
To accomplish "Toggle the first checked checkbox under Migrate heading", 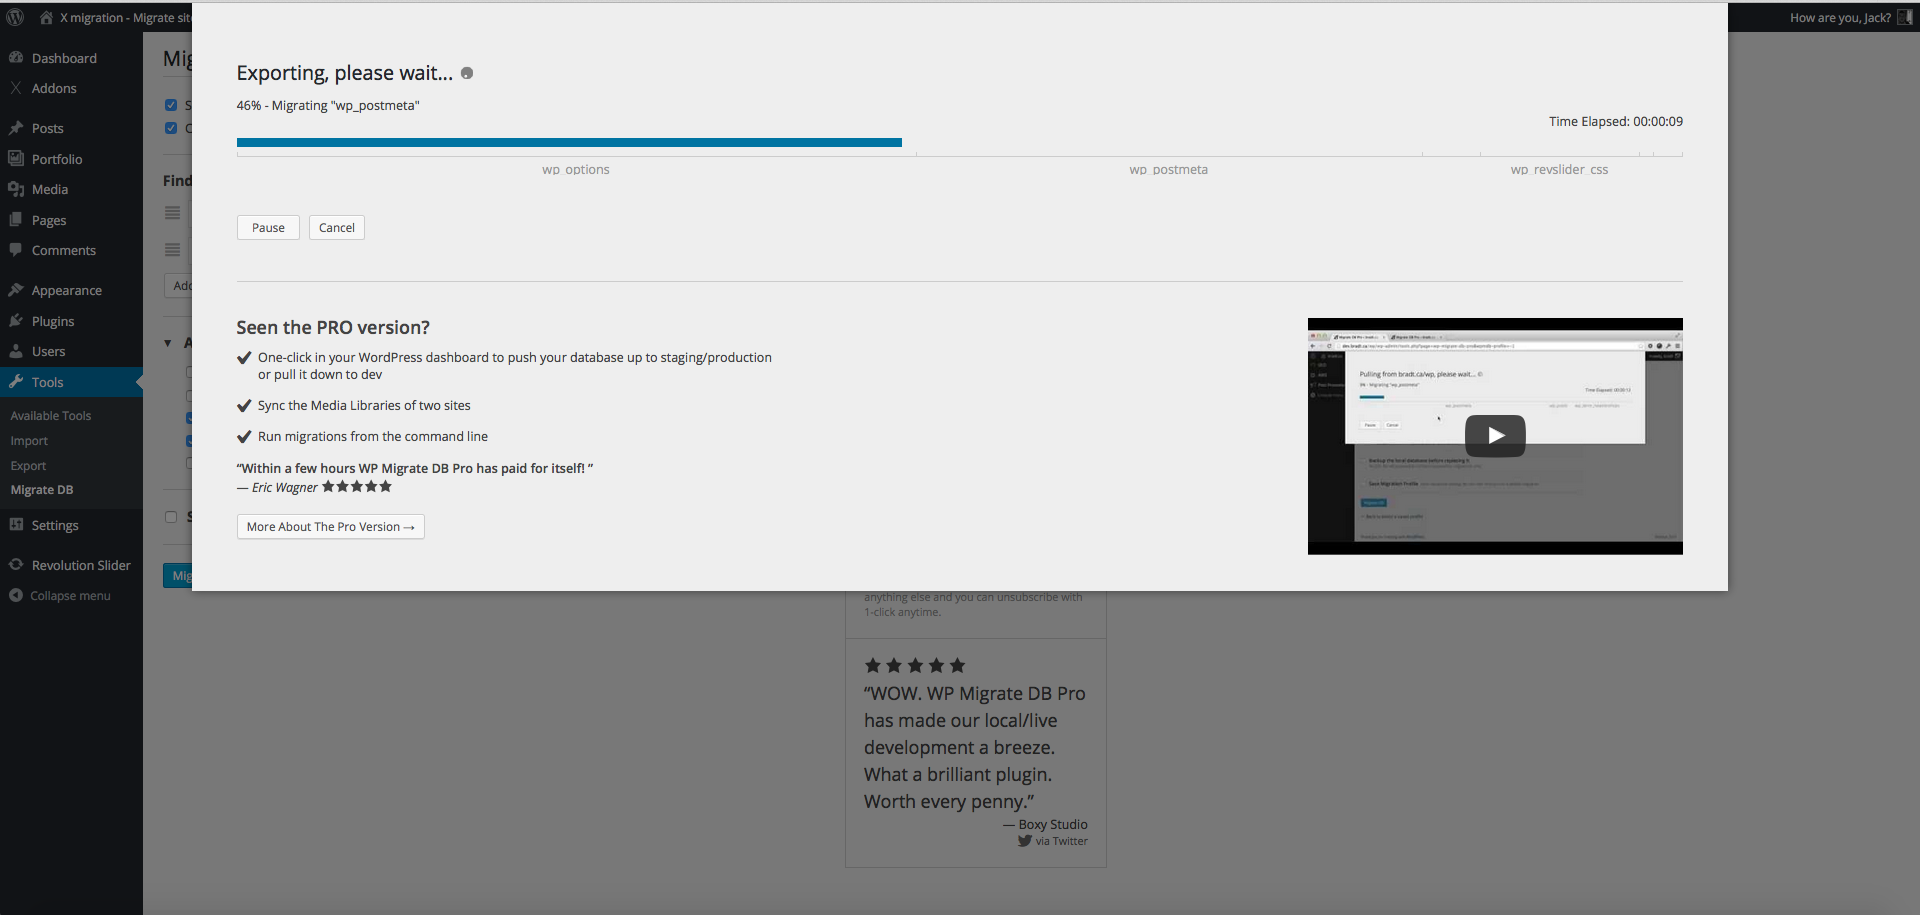I will click(x=171, y=105).
